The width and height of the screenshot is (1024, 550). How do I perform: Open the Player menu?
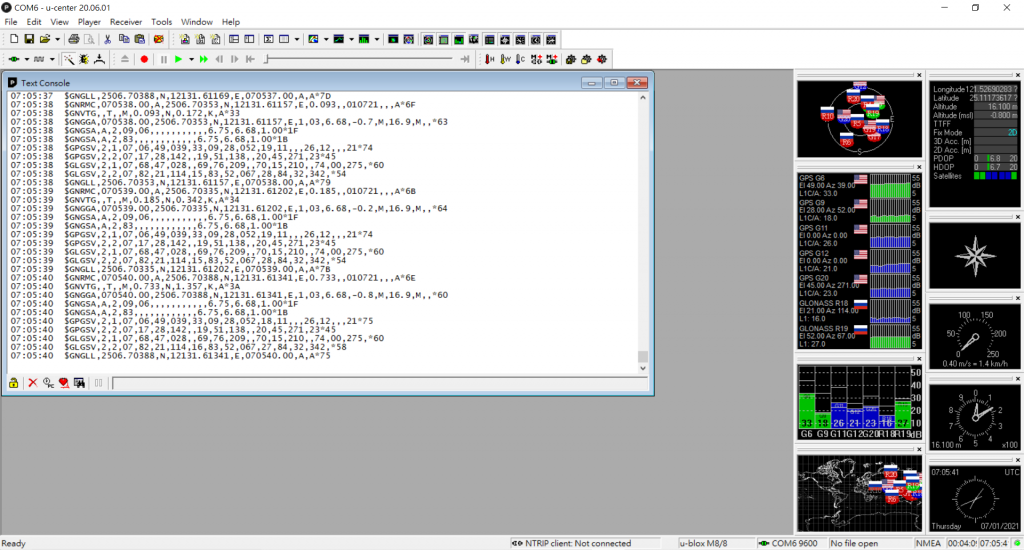tap(89, 21)
